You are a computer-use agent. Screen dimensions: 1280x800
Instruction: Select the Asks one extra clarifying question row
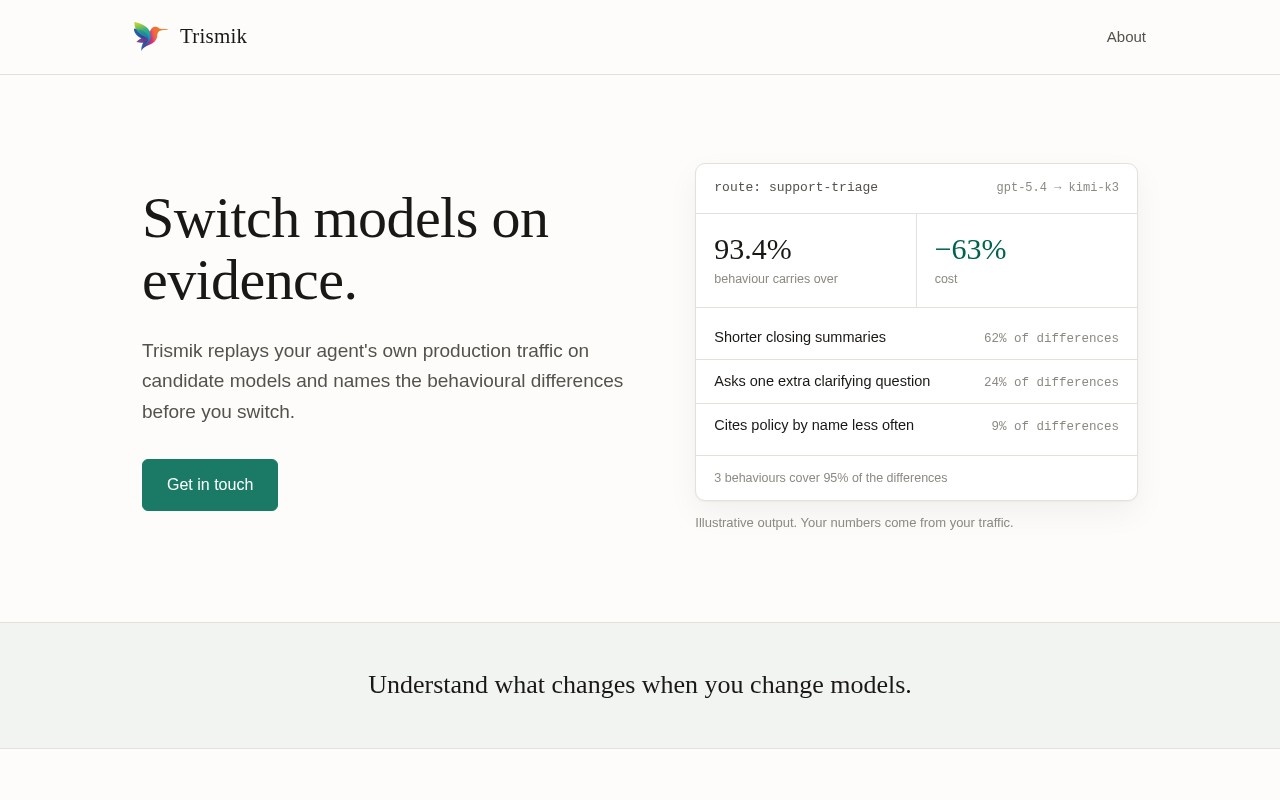coord(916,382)
